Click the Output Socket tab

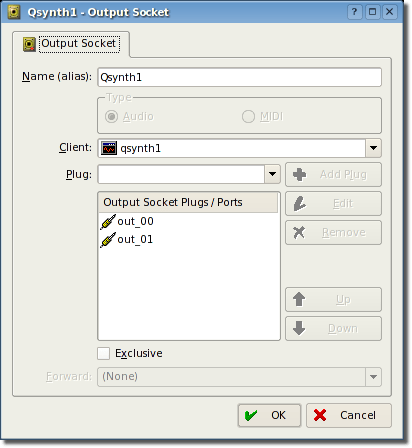[71, 44]
